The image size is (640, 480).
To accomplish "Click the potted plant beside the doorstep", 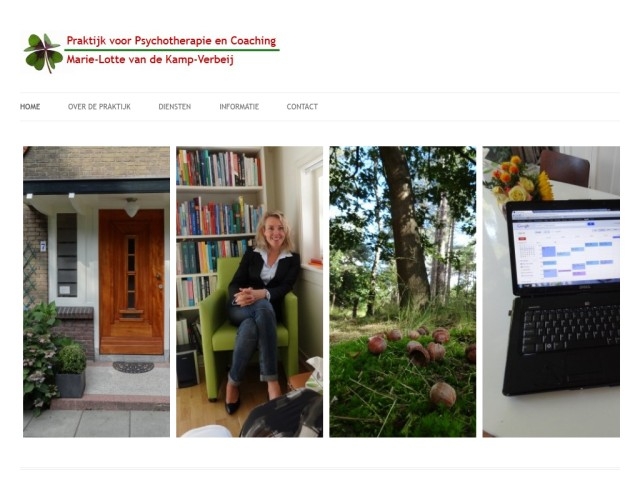I will click(71, 370).
